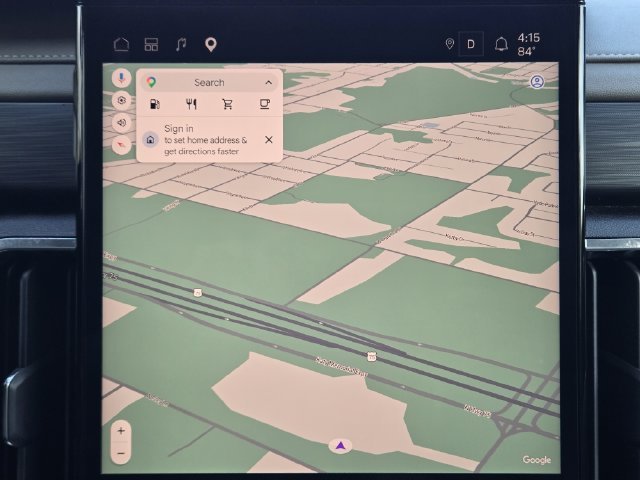Click the Search field
The image size is (640, 480).
pos(209,82)
